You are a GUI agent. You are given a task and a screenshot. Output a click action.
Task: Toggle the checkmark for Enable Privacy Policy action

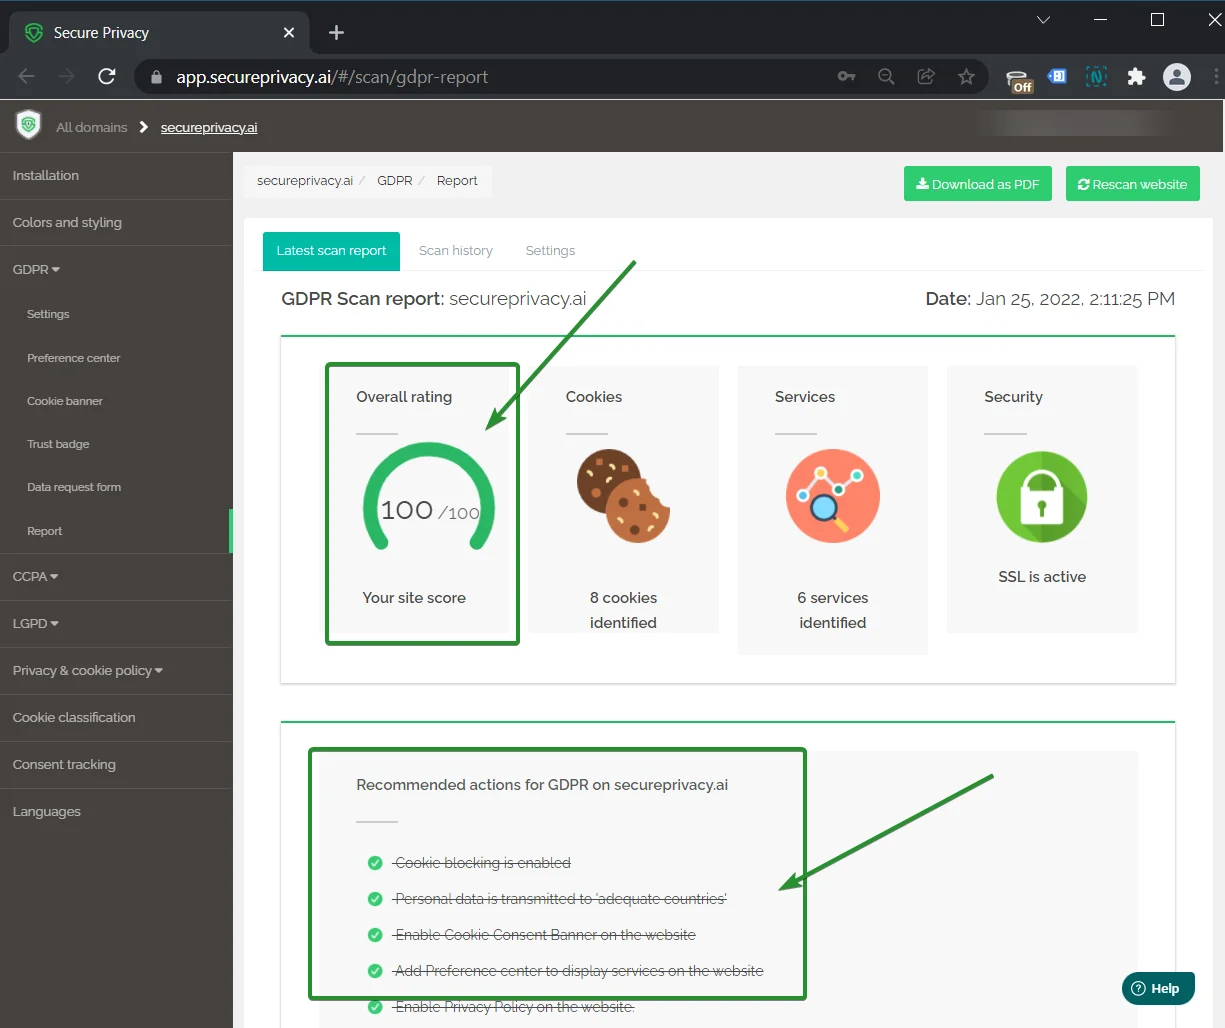click(x=376, y=1006)
